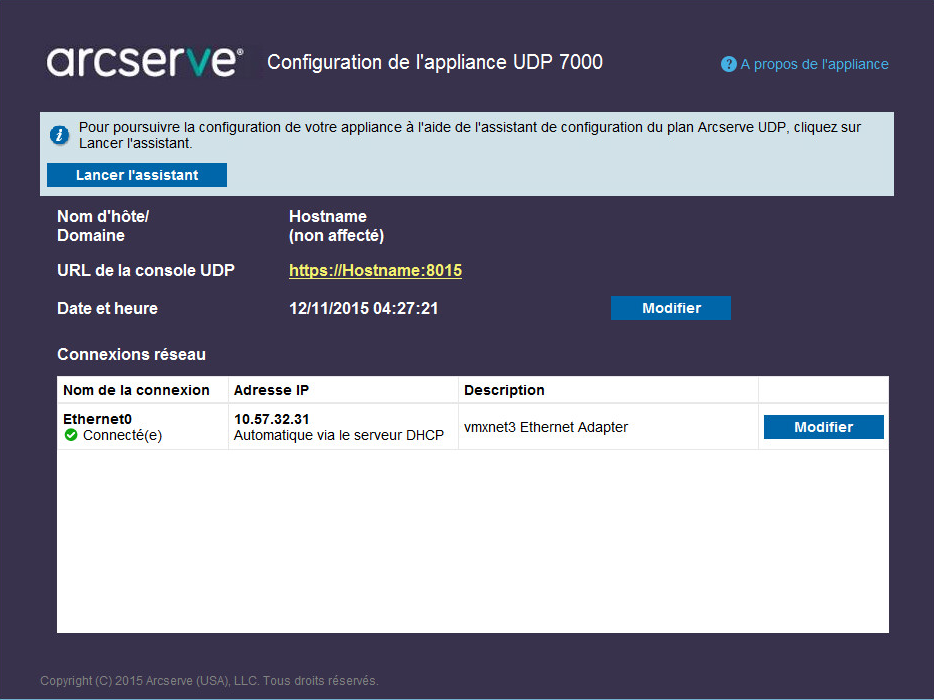Select IP address 10.57.32.31

tap(272, 419)
